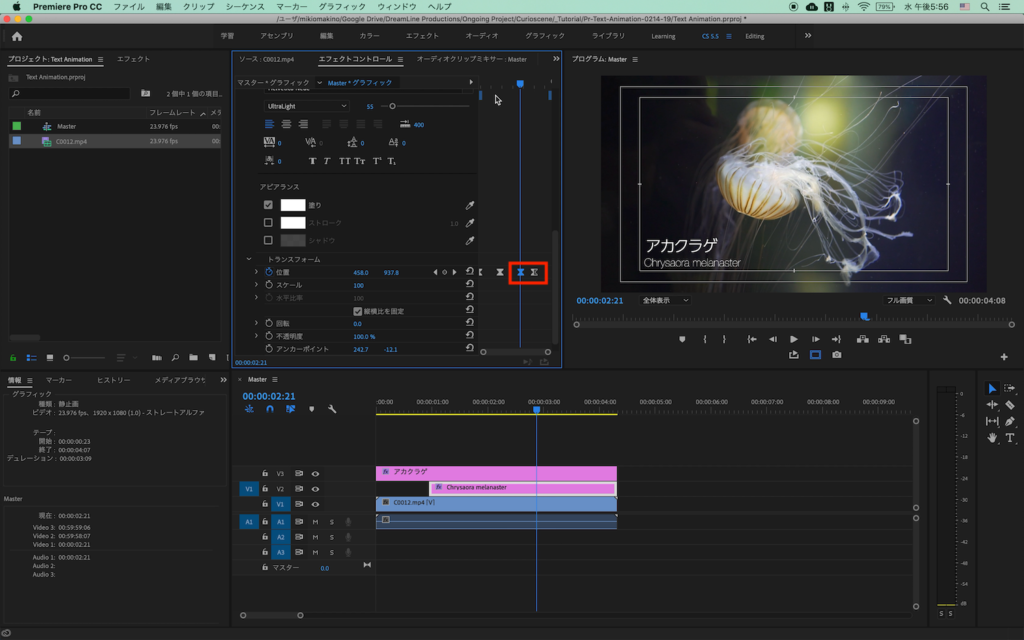Open the フル画質 playback resolution dropdown
This screenshot has height=640, width=1024.
click(x=906, y=300)
